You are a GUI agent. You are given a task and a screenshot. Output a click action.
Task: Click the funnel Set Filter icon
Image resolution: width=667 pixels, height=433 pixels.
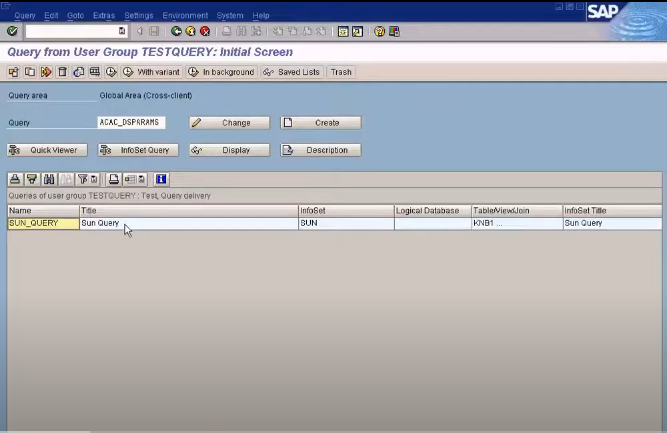[x=83, y=179]
